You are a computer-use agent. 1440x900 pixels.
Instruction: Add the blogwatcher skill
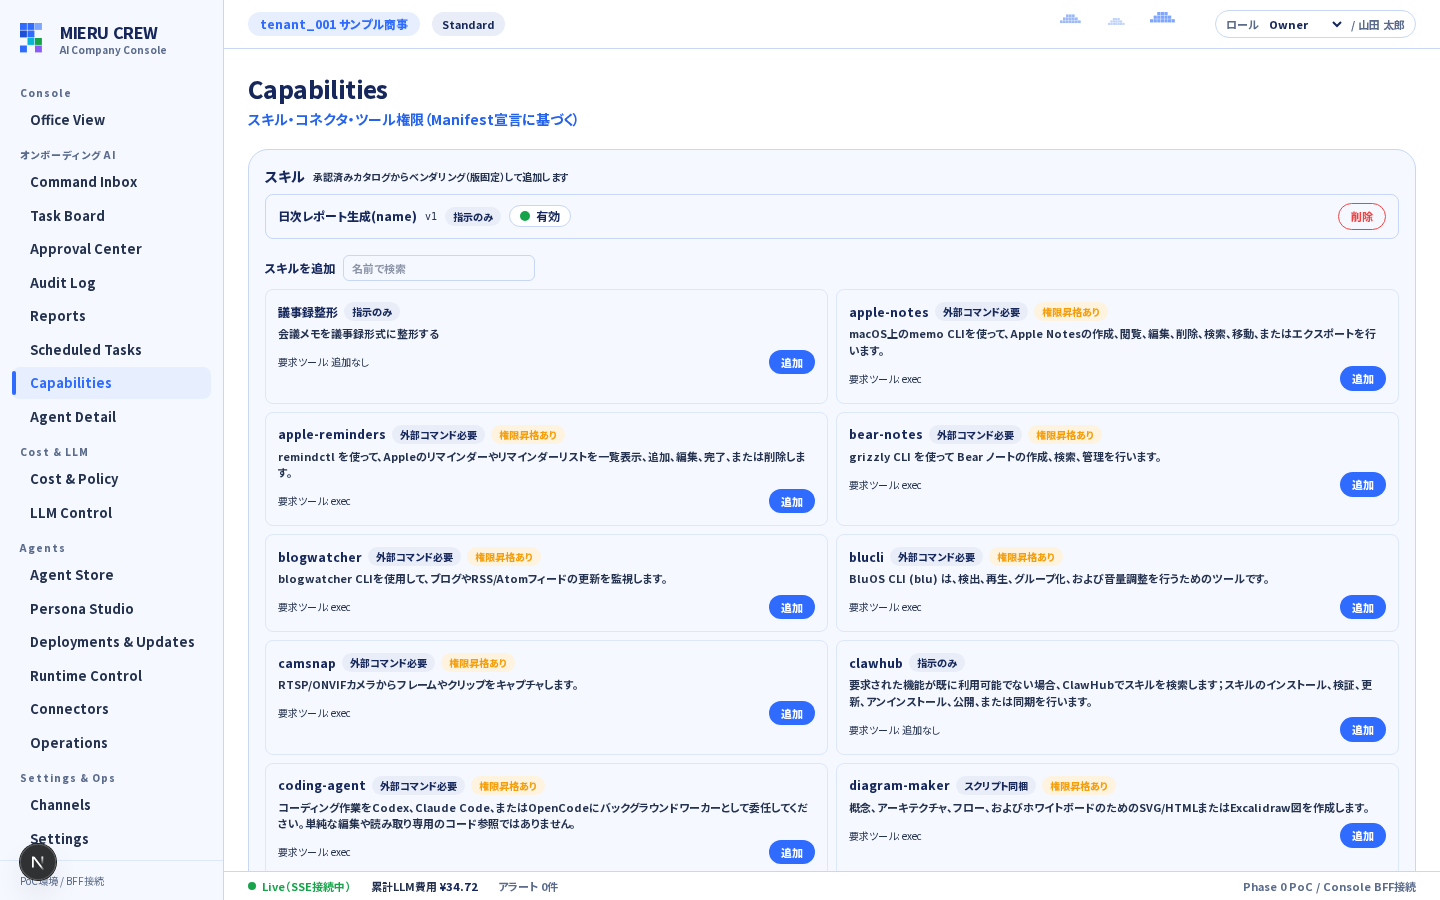tap(792, 607)
